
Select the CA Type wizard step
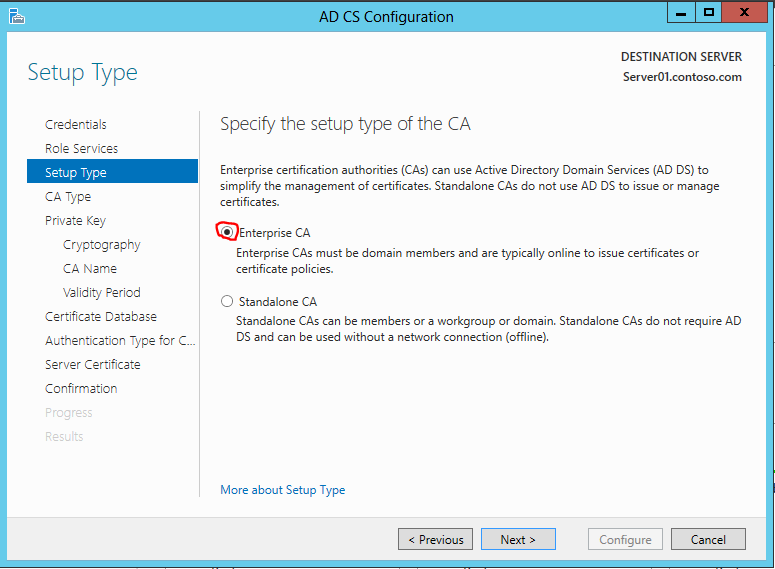[x=68, y=196]
